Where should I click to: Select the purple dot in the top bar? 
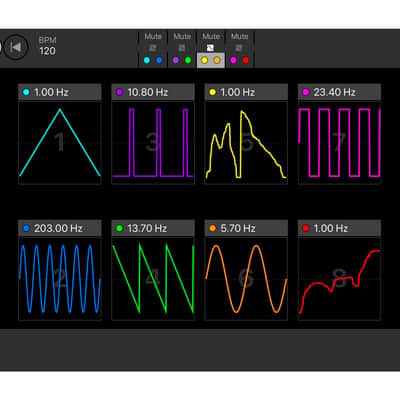coord(176,60)
